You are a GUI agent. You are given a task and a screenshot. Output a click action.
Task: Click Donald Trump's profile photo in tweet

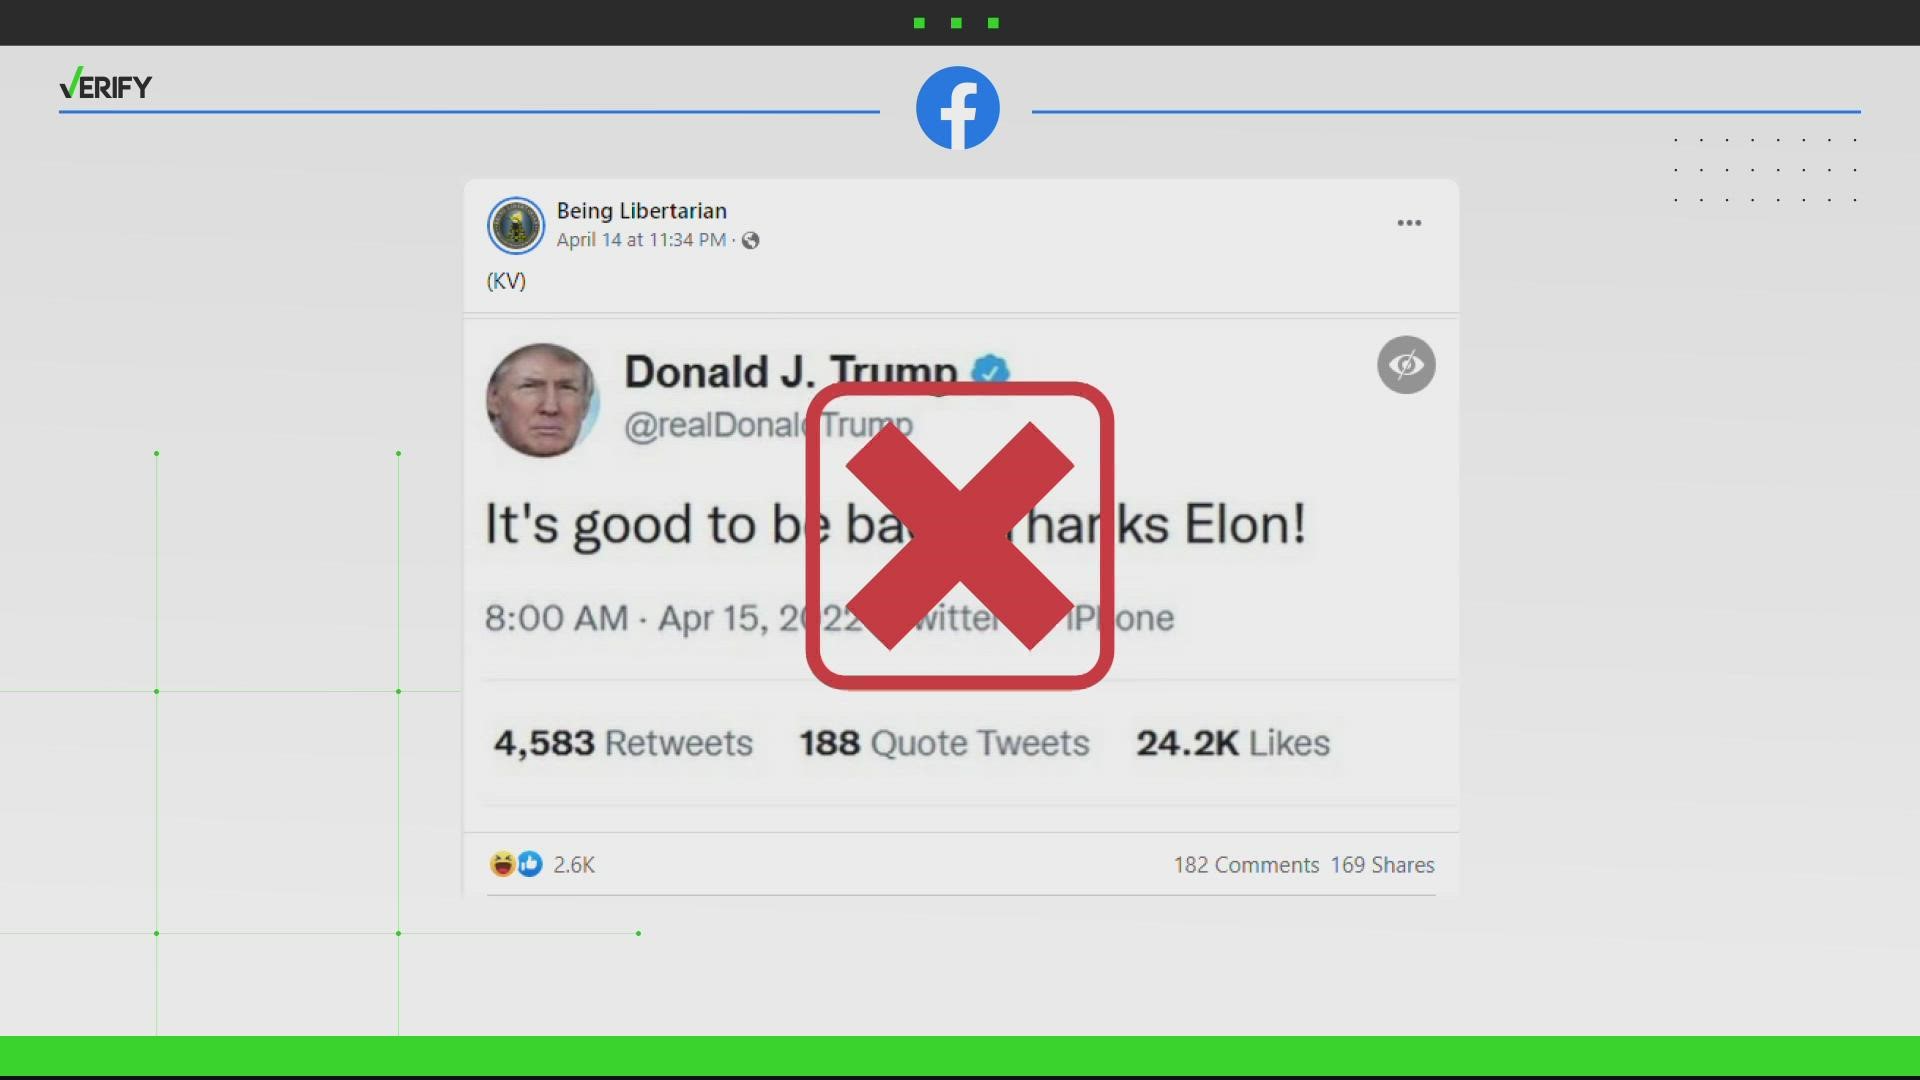point(543,400)
